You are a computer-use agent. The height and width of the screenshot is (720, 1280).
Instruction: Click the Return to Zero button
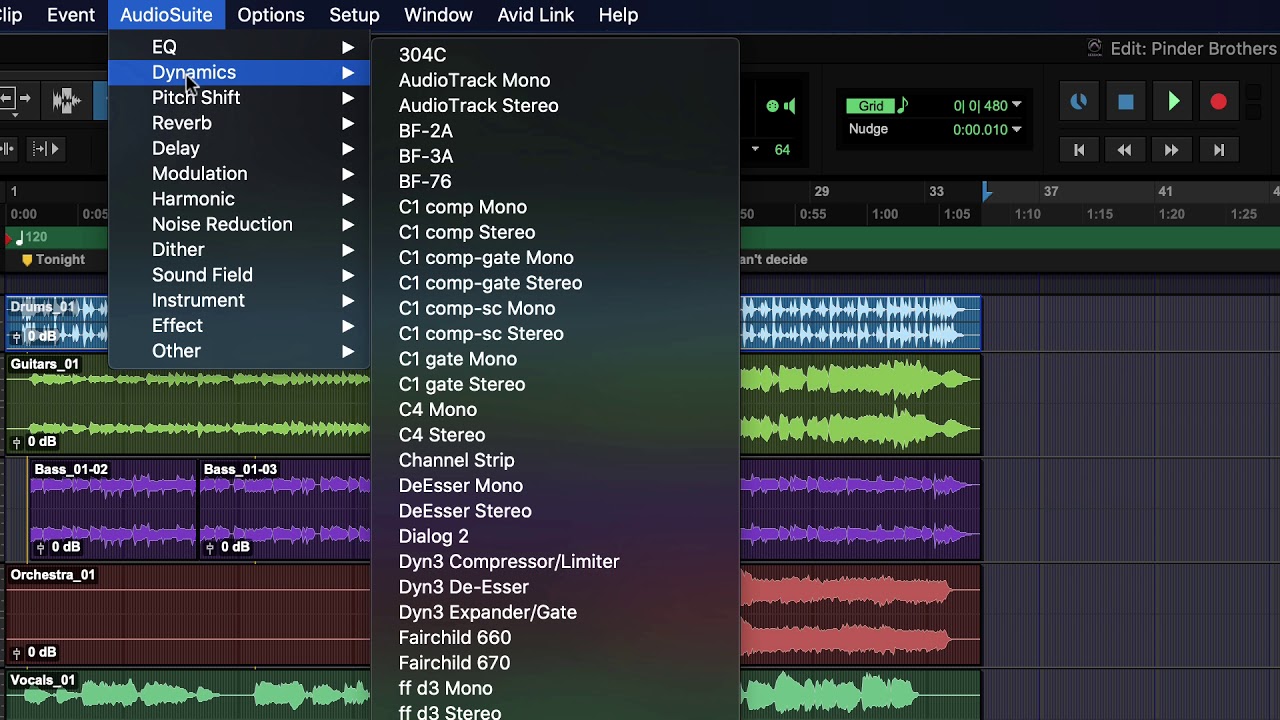click(1078, 150)
